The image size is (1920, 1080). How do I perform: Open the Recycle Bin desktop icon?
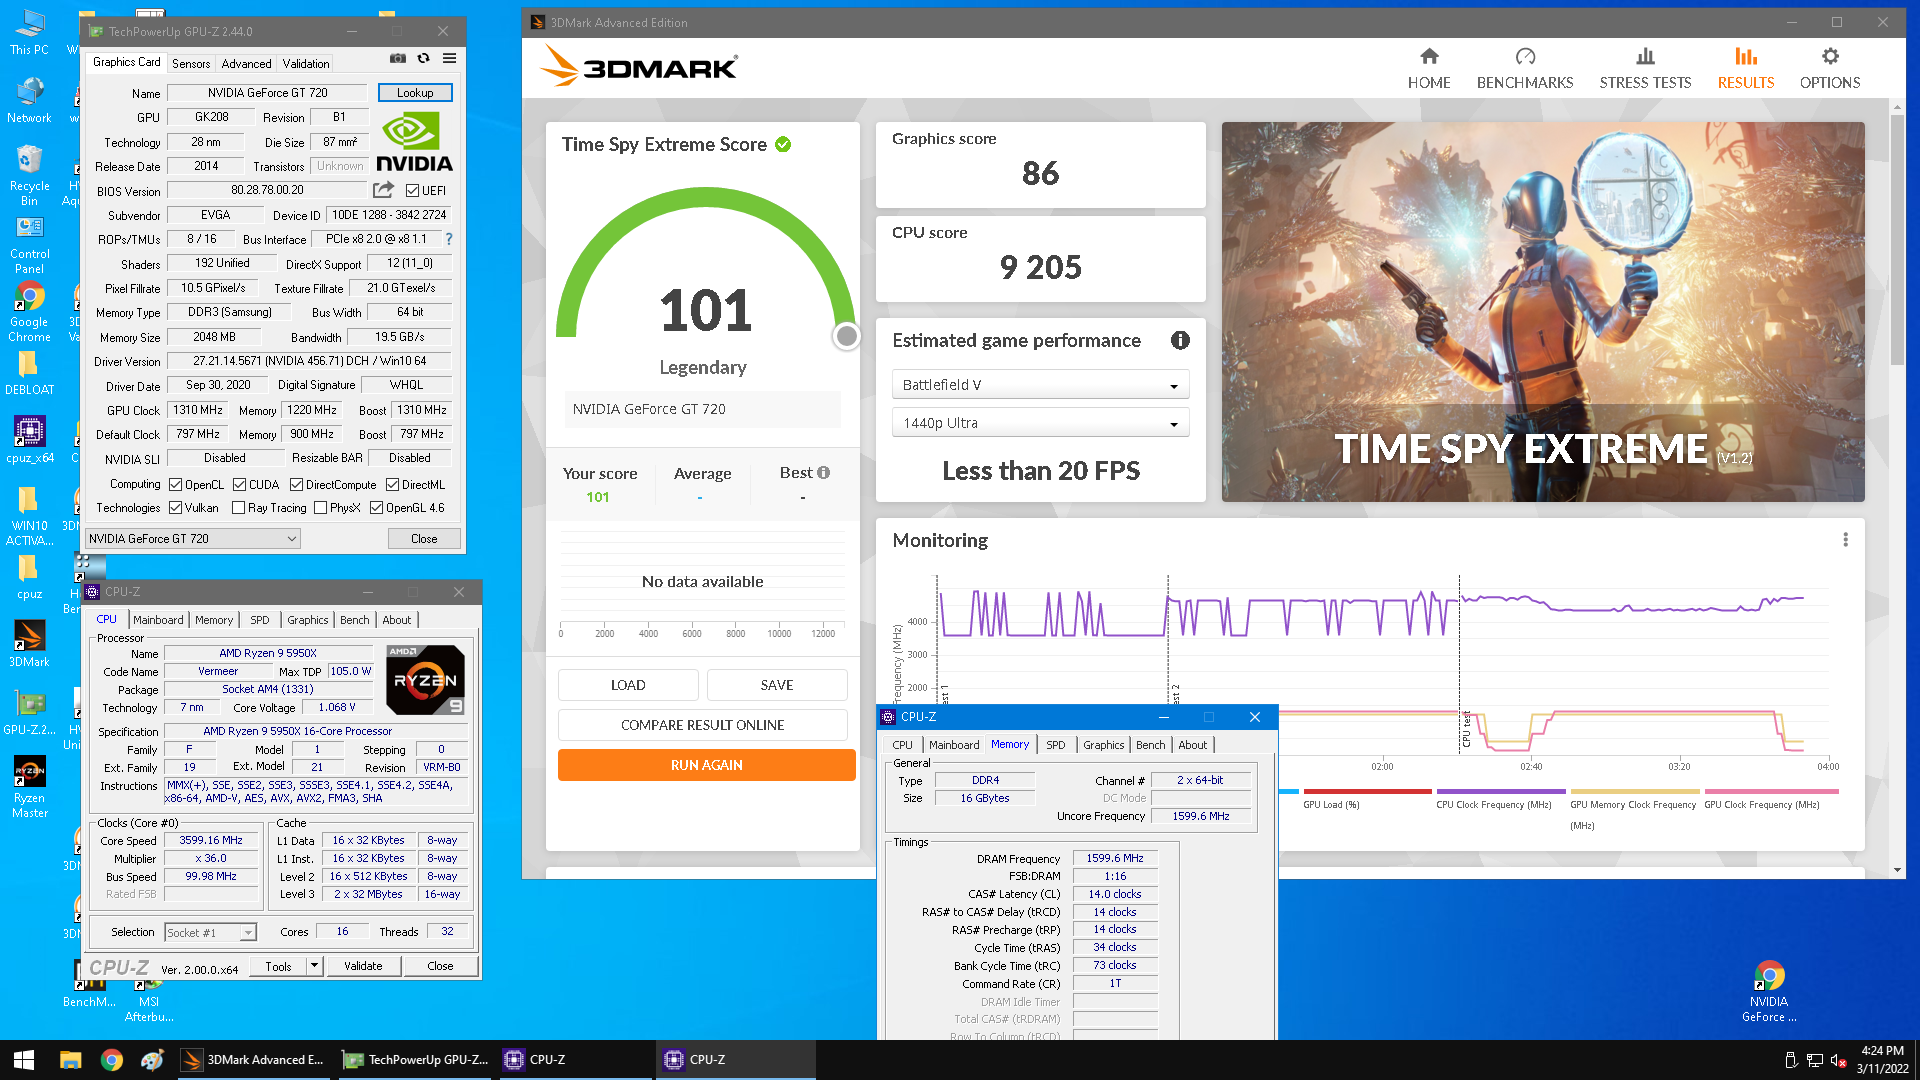(29, 175)
